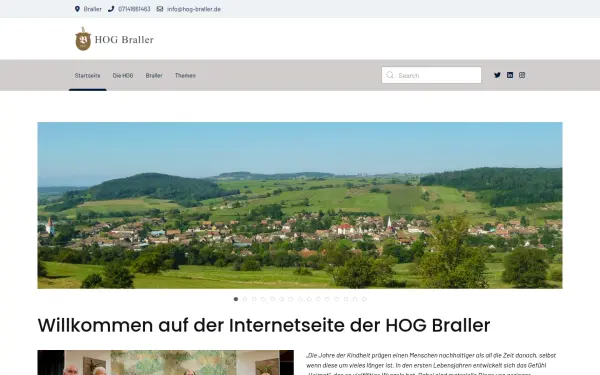
Task: Click the Braller location text in top bar
Action: coord(93,9)
